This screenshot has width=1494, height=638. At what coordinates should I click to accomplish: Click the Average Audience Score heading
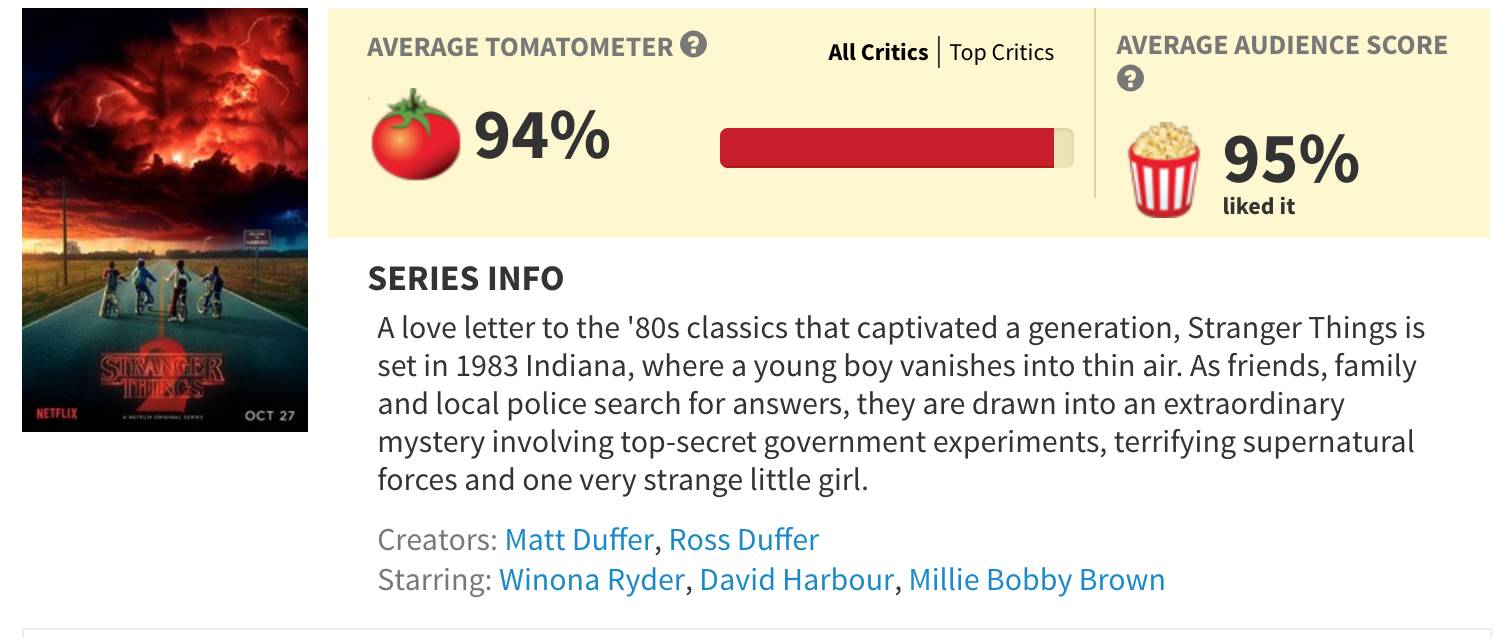[x=1281, y=45]
